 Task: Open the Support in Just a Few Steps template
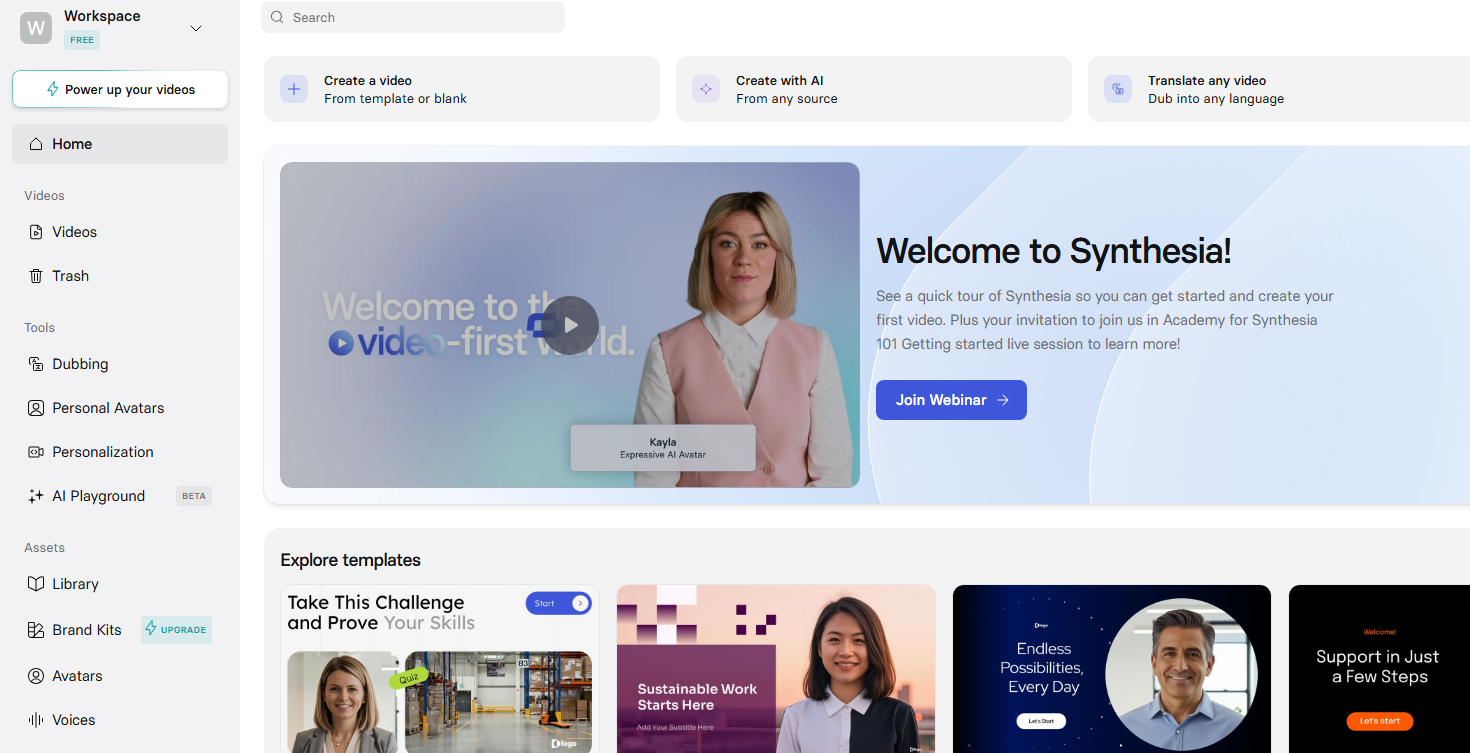click(x=1379, y=669)
